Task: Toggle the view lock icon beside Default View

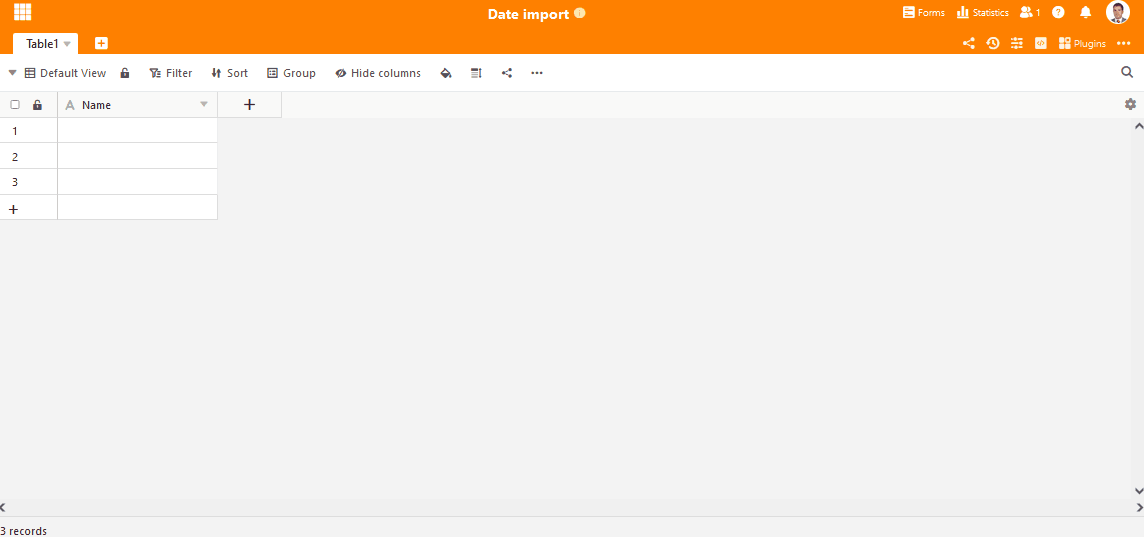Action: (125, 73)
